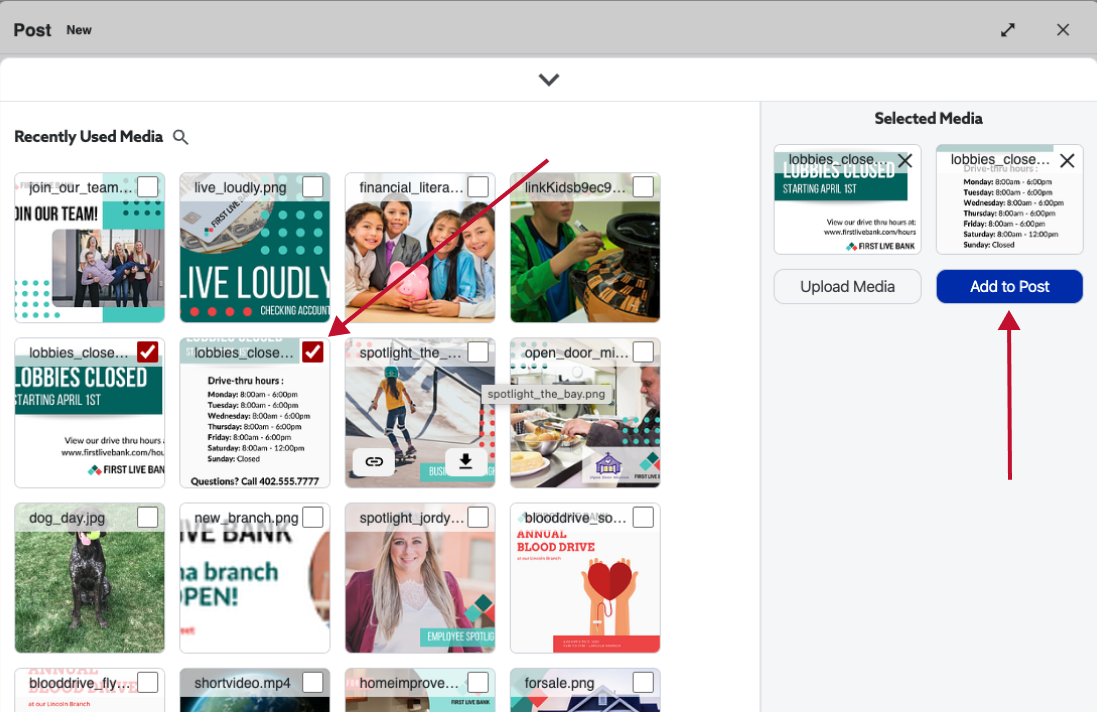Uncheck the LOBBIES CLOSED banner image checkbox

point(147,352)
